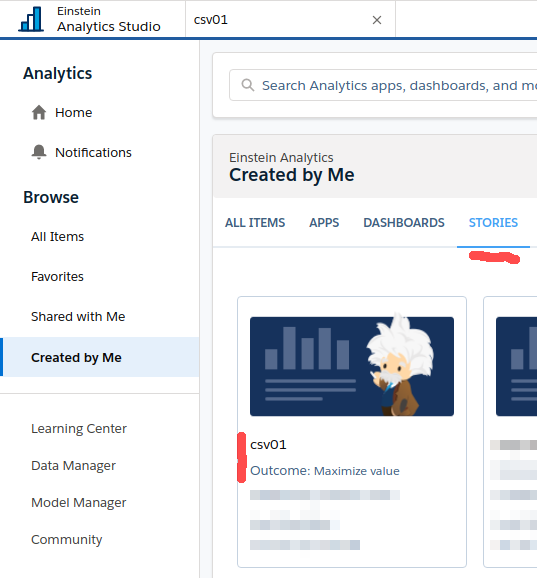Click the Einstein Analytics Studio bar-chart logo
This screenshot has height=578, width=537.
click(x=31, y=19)
